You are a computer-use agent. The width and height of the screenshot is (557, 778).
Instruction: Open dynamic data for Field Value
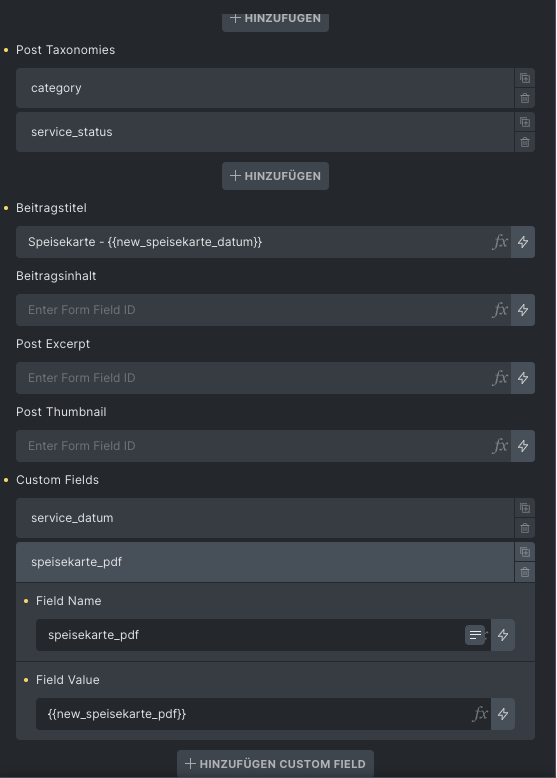(x=503, y=714)
